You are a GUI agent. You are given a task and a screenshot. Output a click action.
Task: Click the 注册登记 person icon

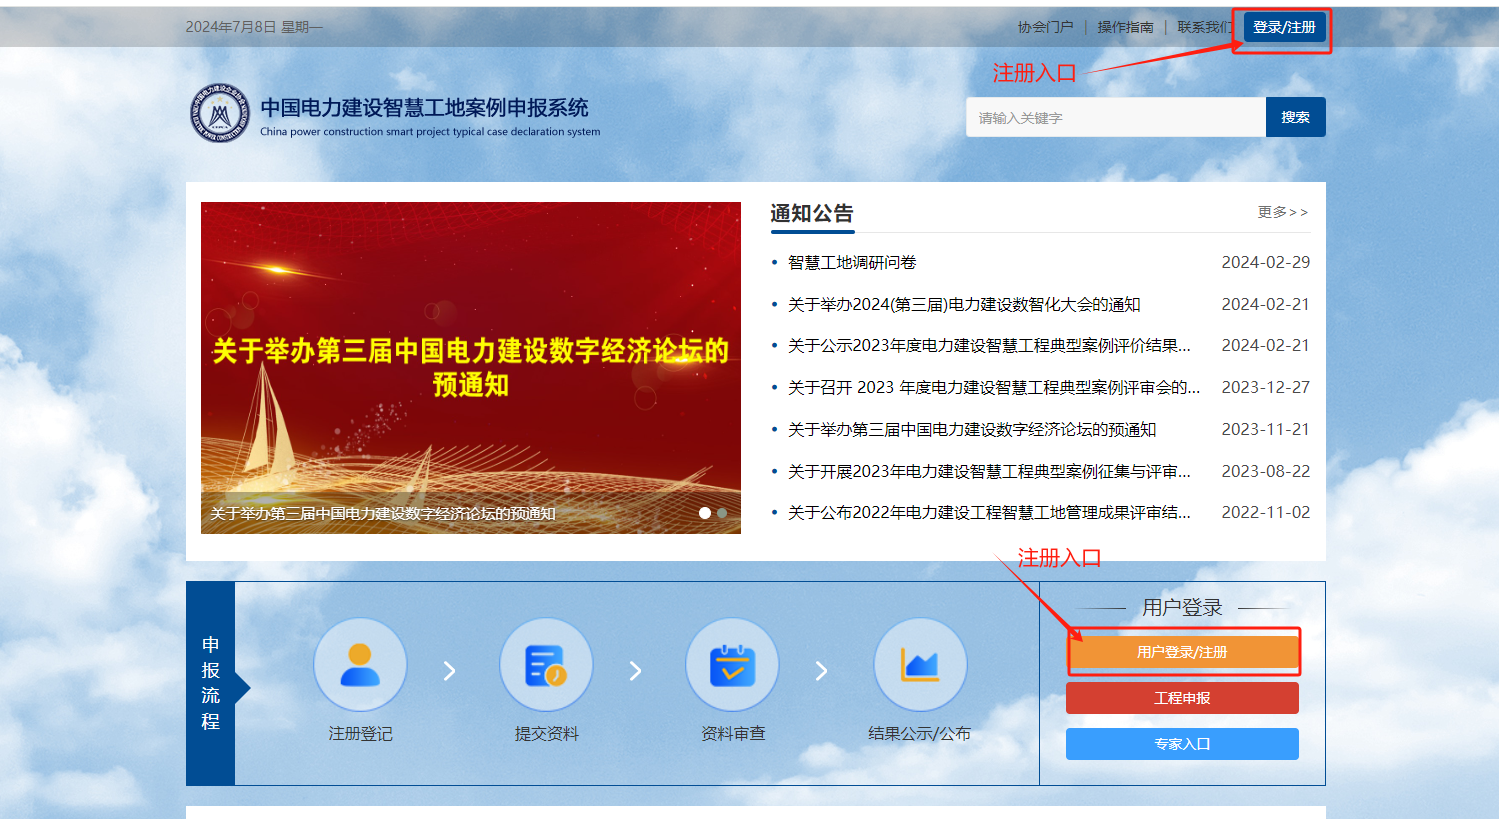pyautogui.click(x=360, y=665)
